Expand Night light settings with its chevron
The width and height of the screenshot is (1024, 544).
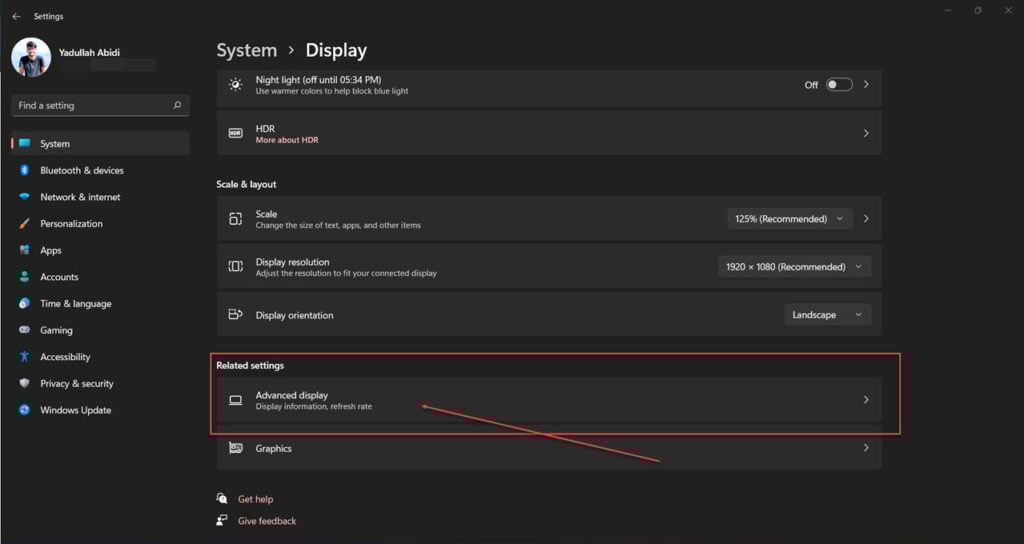click(867, 85)
